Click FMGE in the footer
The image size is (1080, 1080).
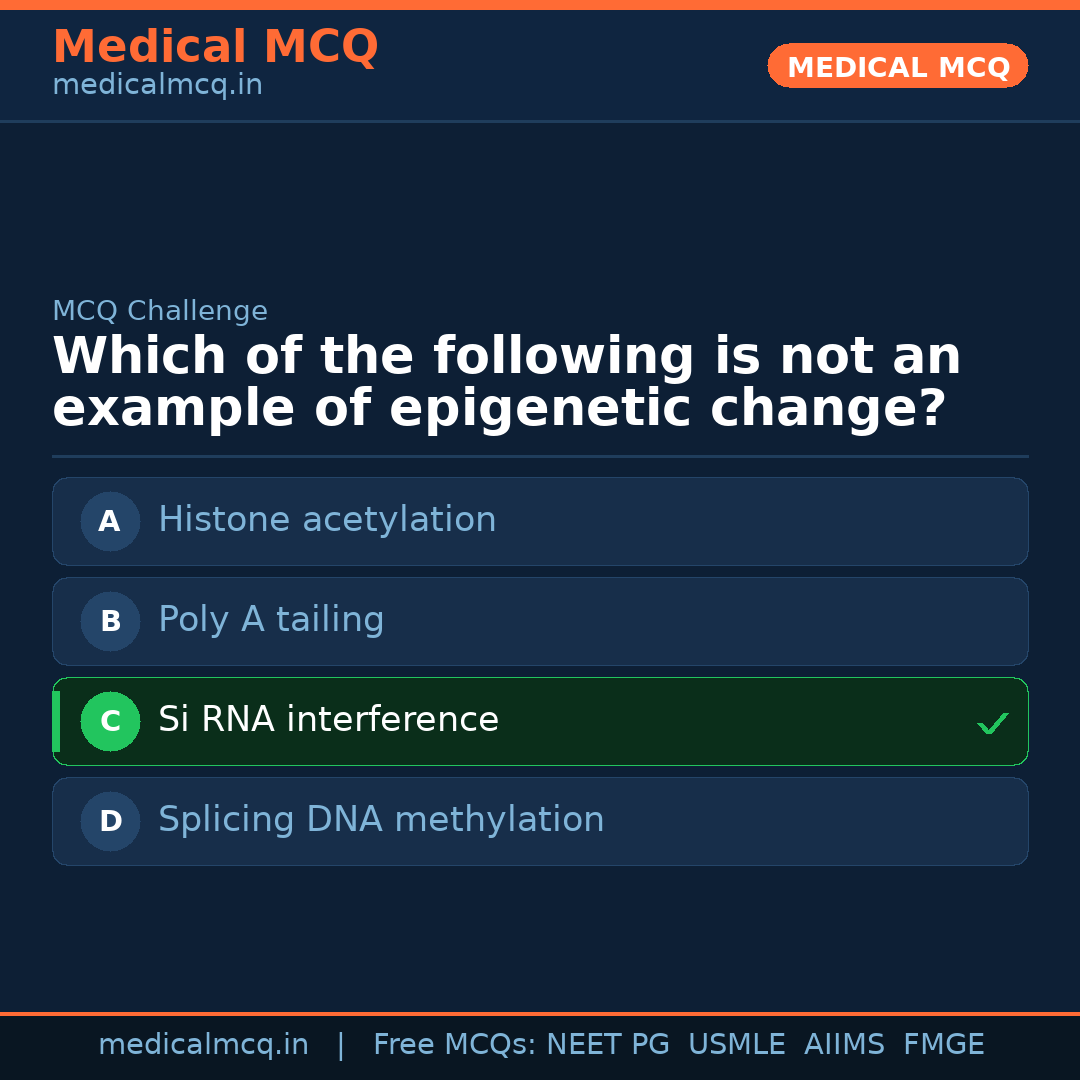coord(943,1045)
